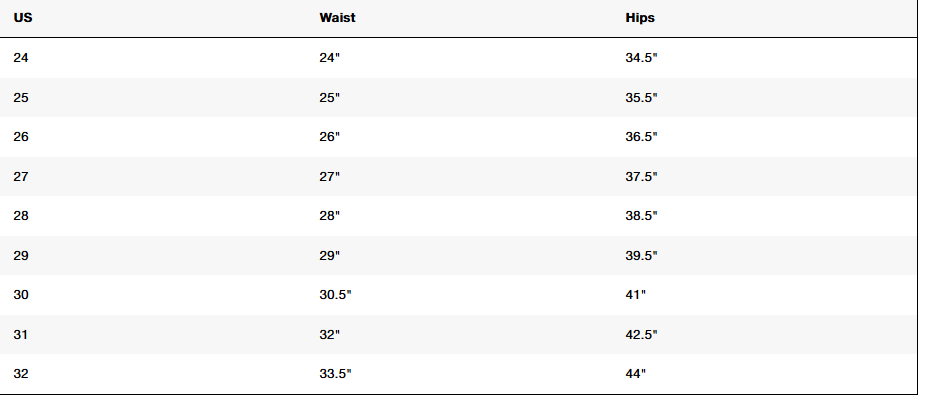Click the 33.5" waist value
925x399 pixels.
(x=335, y=374)
